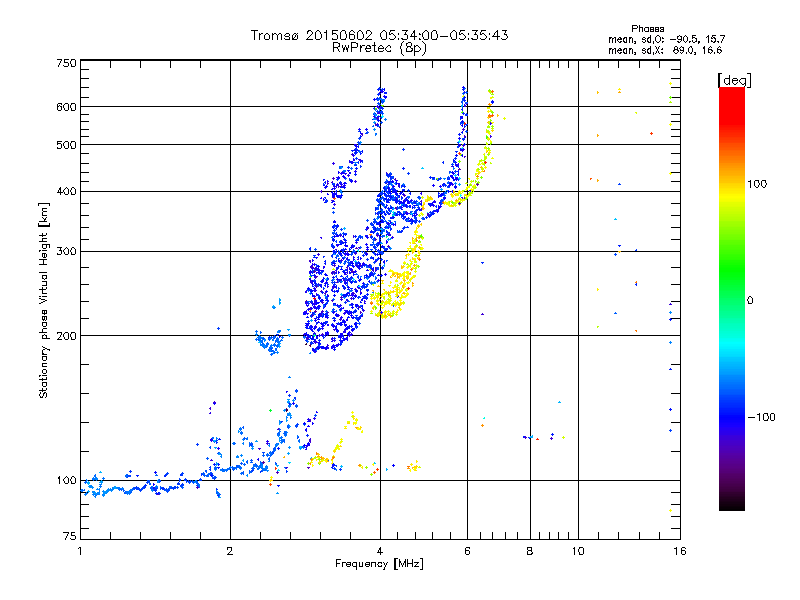Click the y-axis tick label '750'
The image size is (800, 600).
66,63
